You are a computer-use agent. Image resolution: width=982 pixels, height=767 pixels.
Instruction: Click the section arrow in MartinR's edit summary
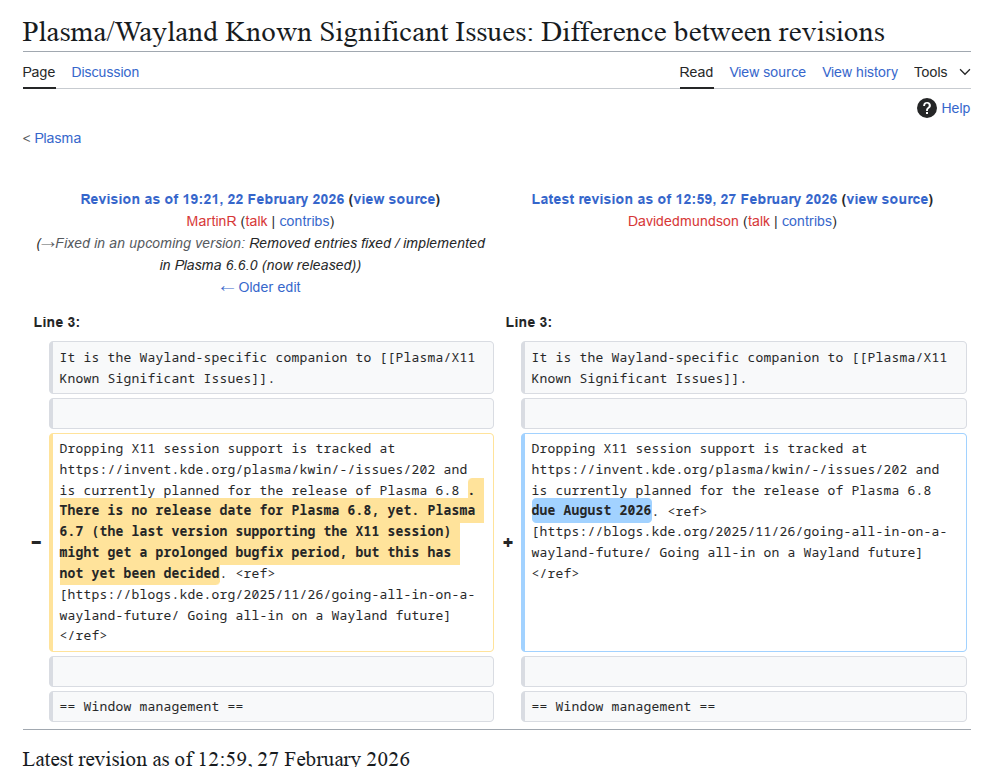tap(48, 244)
